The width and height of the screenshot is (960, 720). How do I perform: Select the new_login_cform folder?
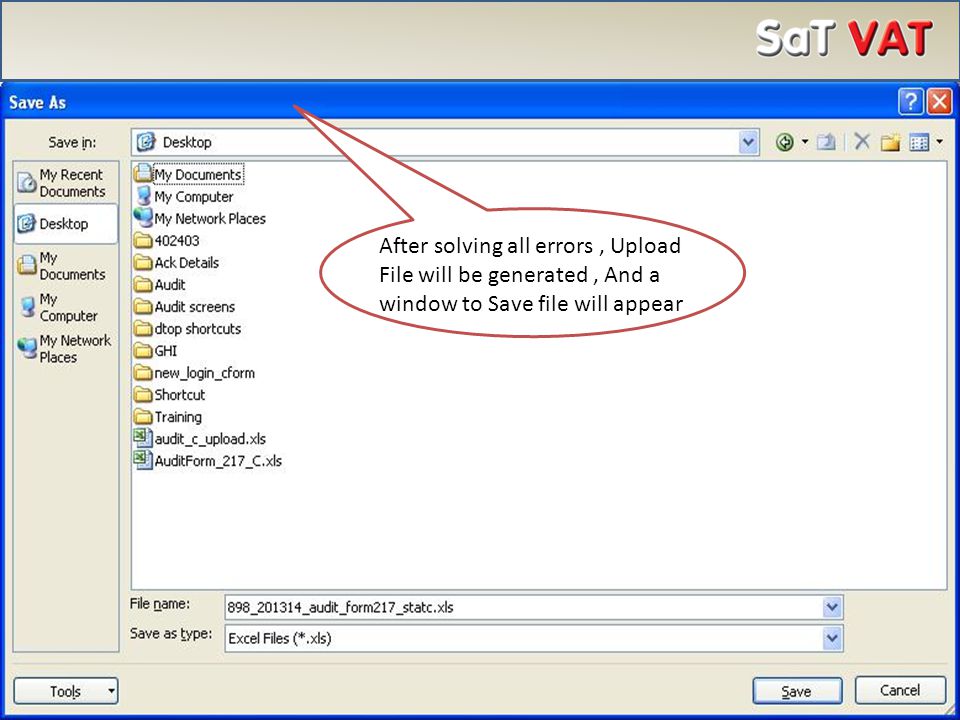pos(195,373)
